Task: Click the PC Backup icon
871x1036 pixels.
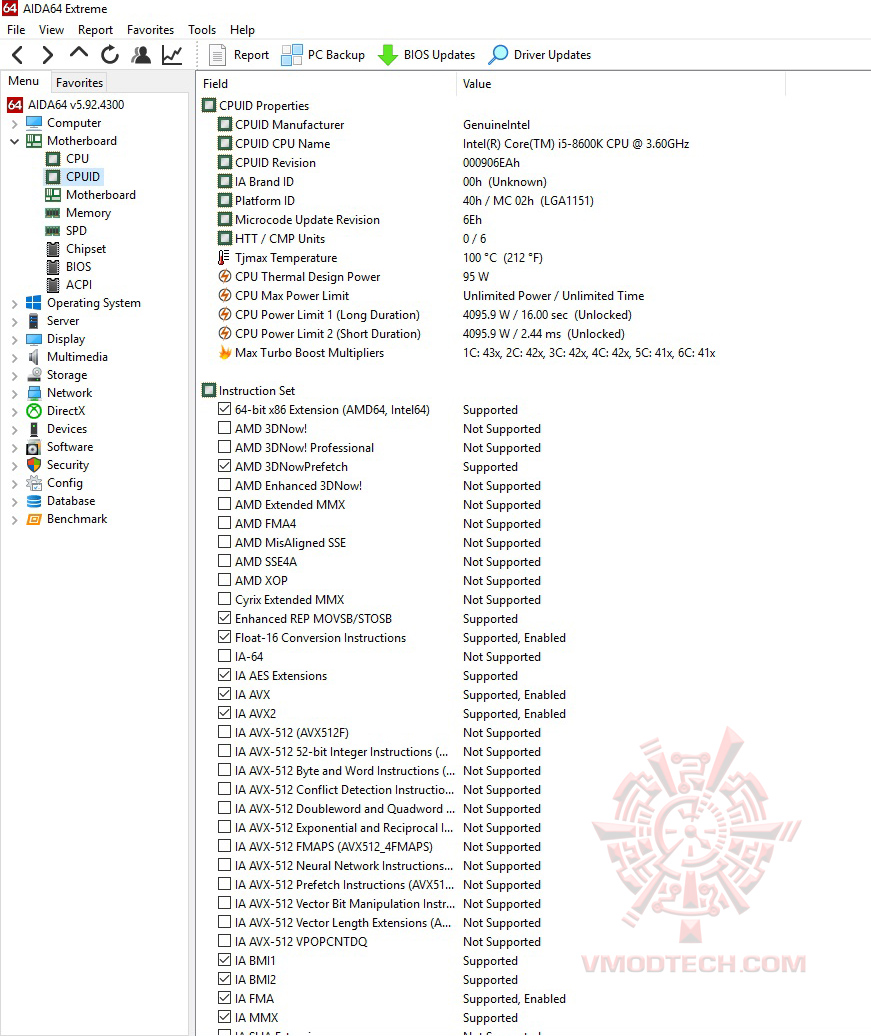Action: tap(291, 55)
